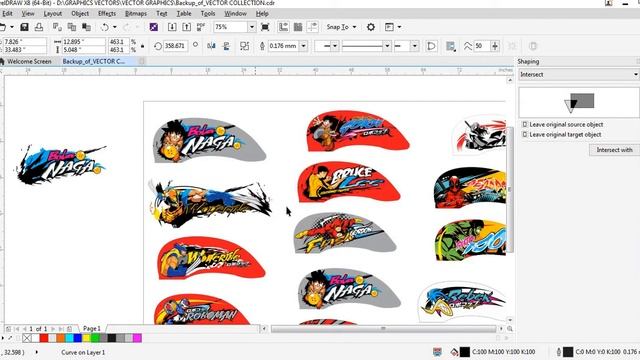Click the Mirror vertically icon
This screenshot has width=640, height=360.
coord(226,46)
